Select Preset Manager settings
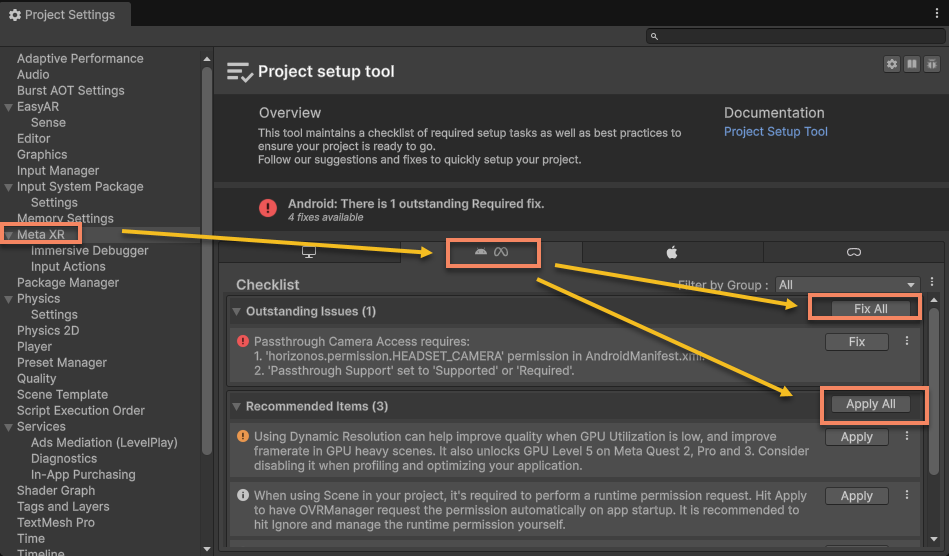 (62, 363)
